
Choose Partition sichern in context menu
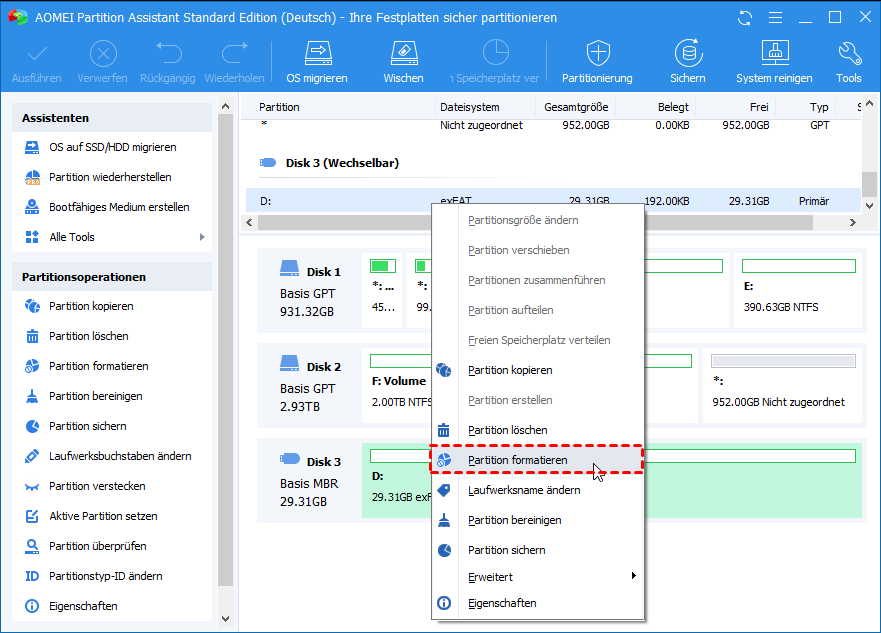pos(538,550)
